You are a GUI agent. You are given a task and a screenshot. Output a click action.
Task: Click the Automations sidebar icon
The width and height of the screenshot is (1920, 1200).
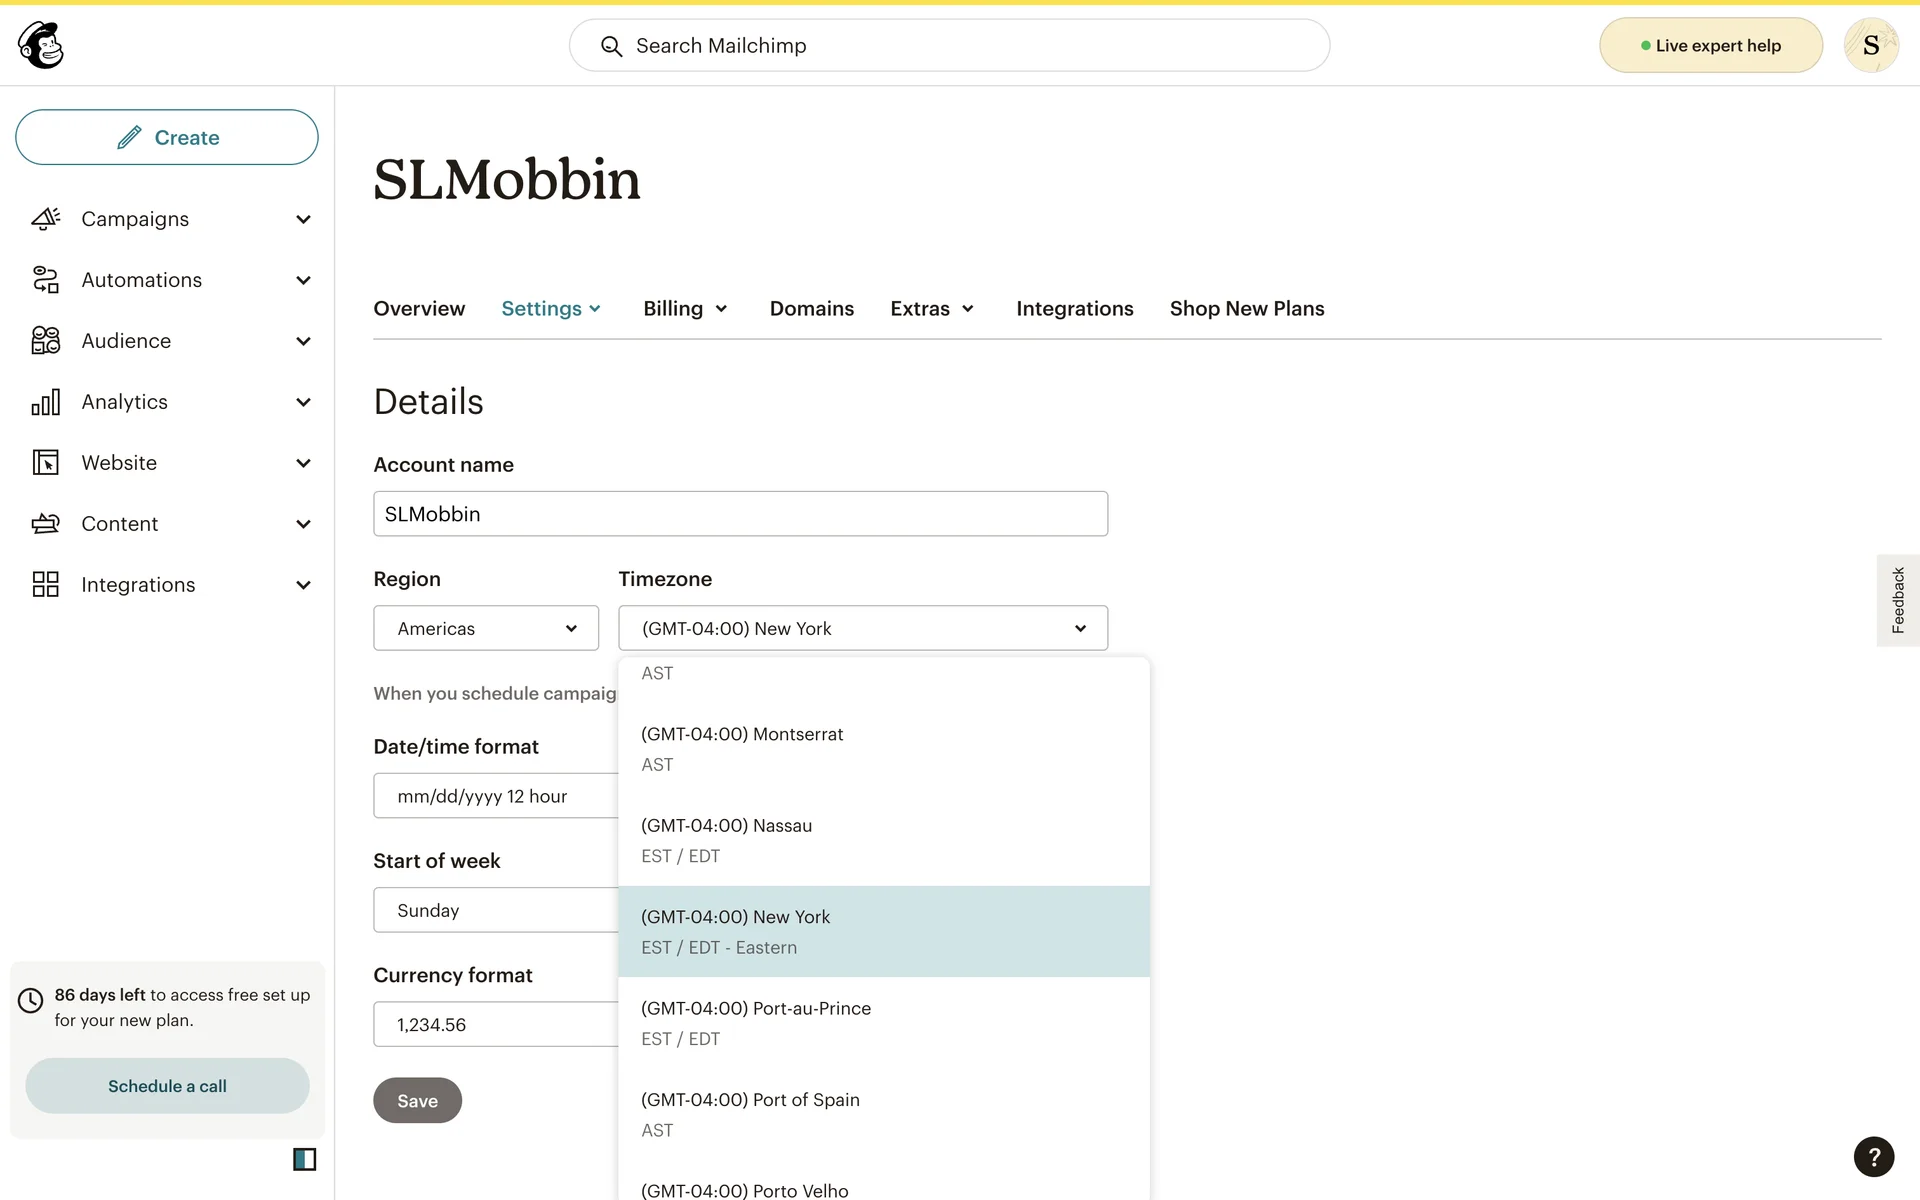coord(46,280)
